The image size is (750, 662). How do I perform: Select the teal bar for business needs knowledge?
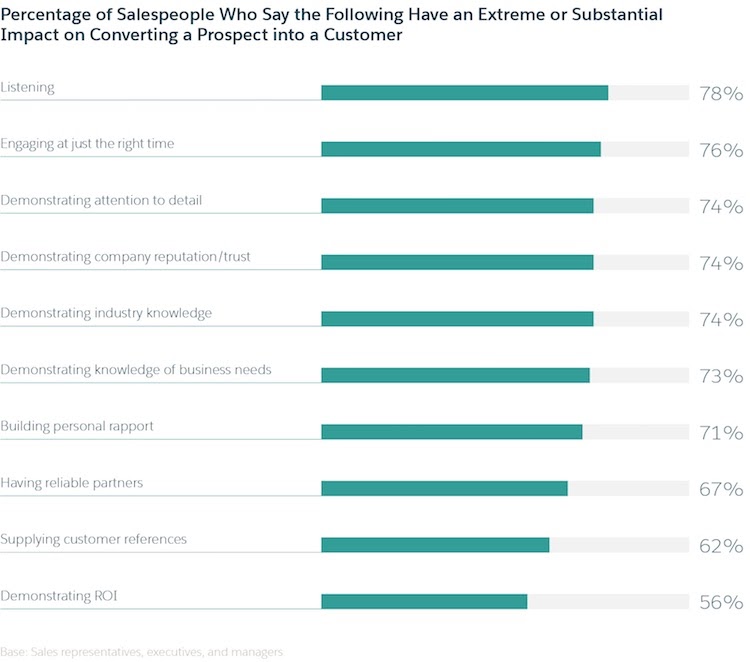click(455, 375)
